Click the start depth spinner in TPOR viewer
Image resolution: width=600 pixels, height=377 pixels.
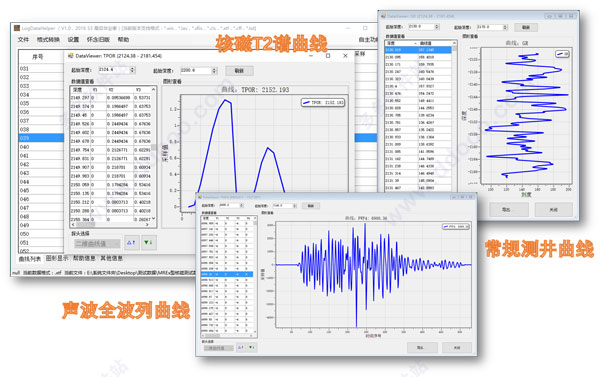pos(117,70)
